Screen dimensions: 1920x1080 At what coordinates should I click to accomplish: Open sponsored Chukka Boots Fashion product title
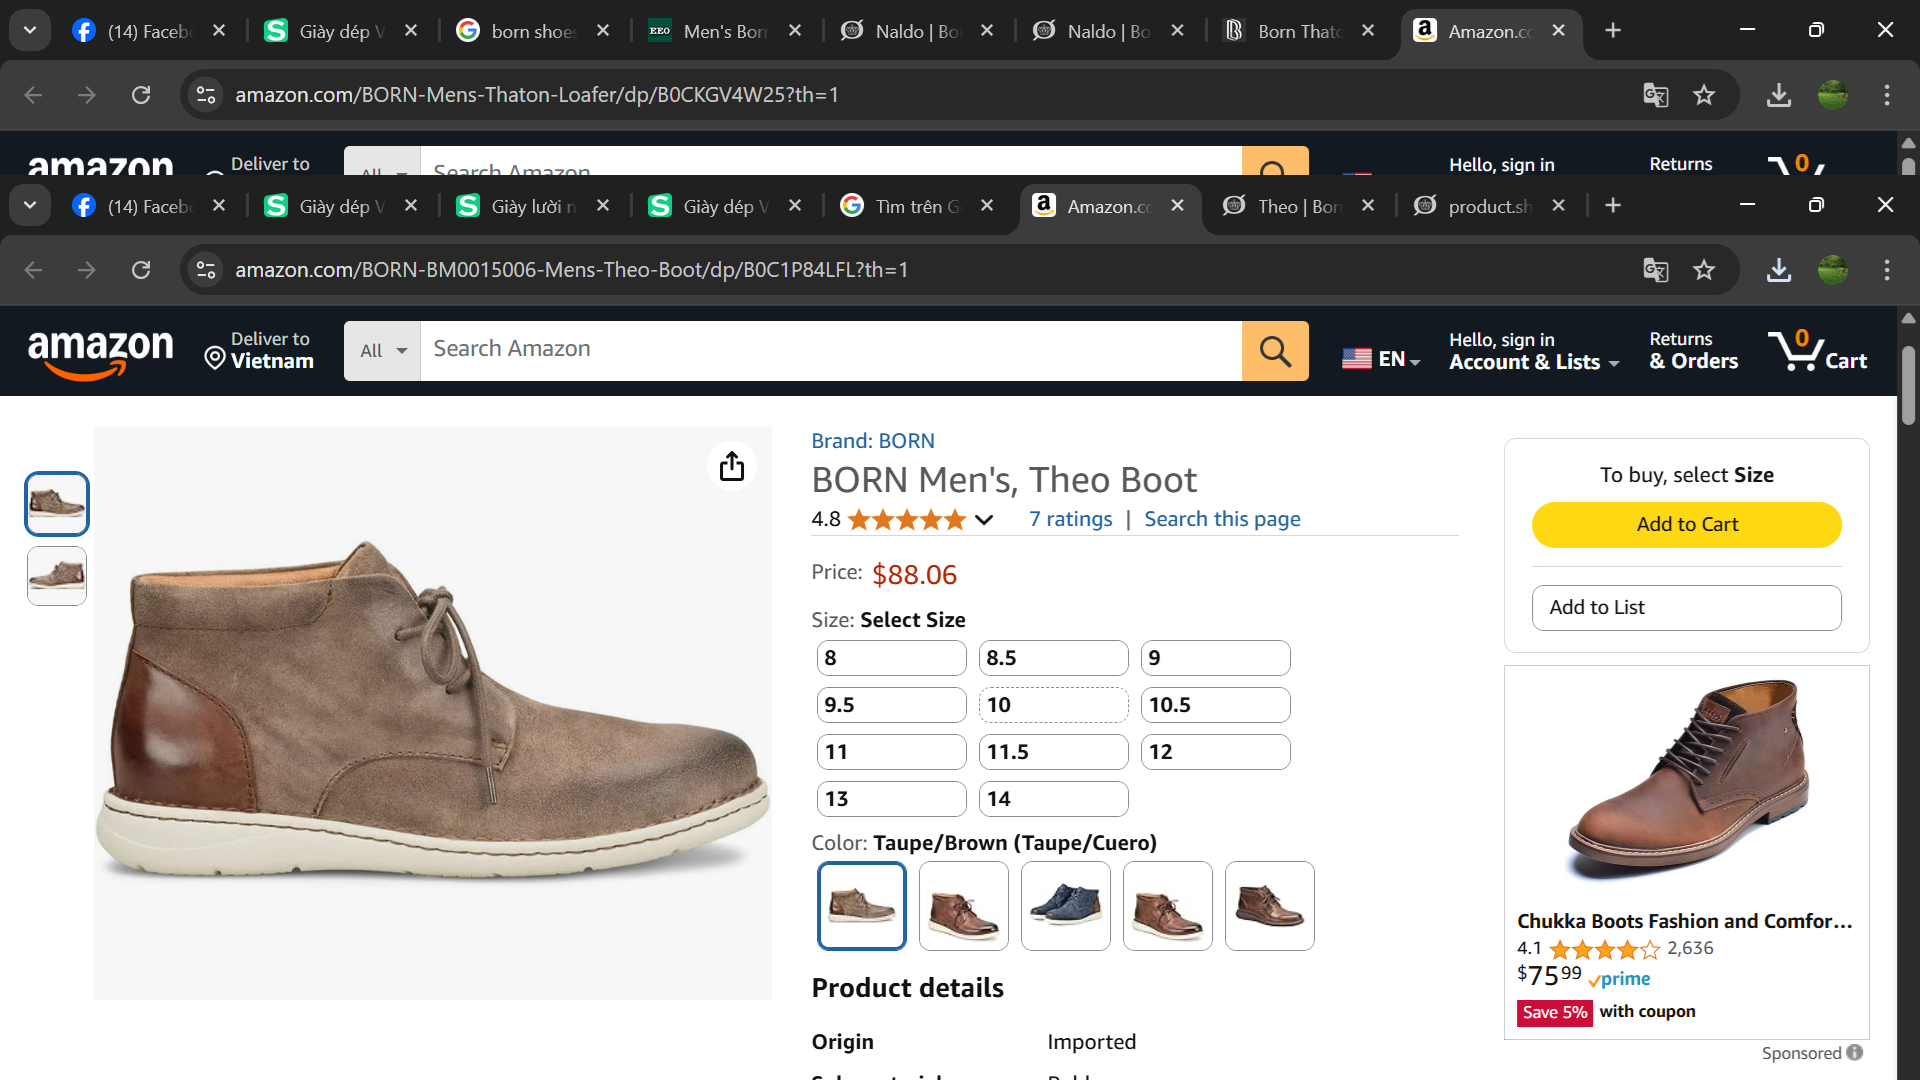(1685, 921)
